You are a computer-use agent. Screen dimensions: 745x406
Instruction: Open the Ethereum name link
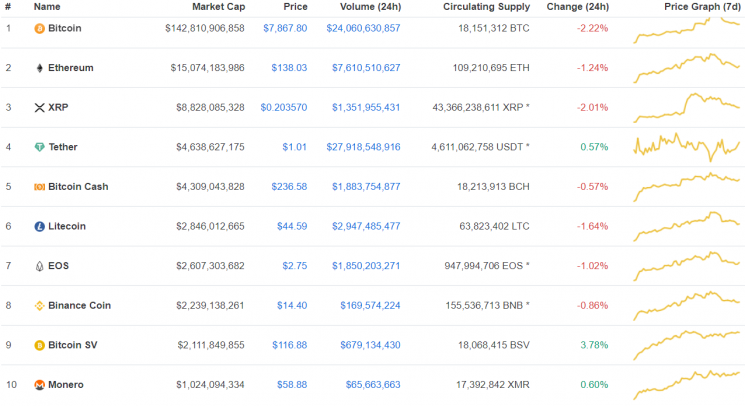pos(71,68)
